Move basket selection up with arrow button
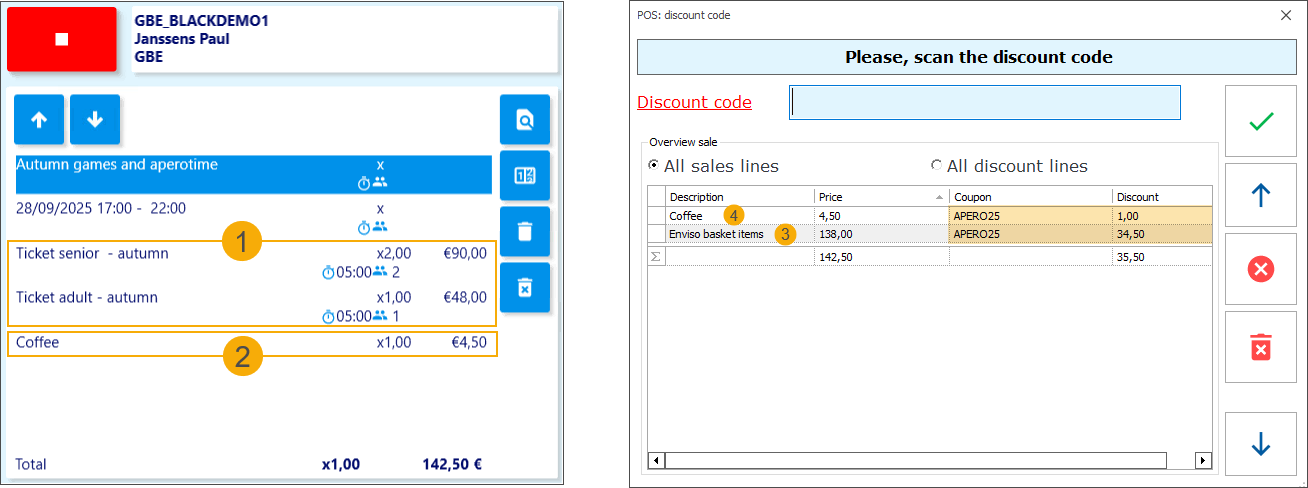Image resolution: width=1308 pixels, height=488 pixels. pyautogui.click(x=39, y=120)
